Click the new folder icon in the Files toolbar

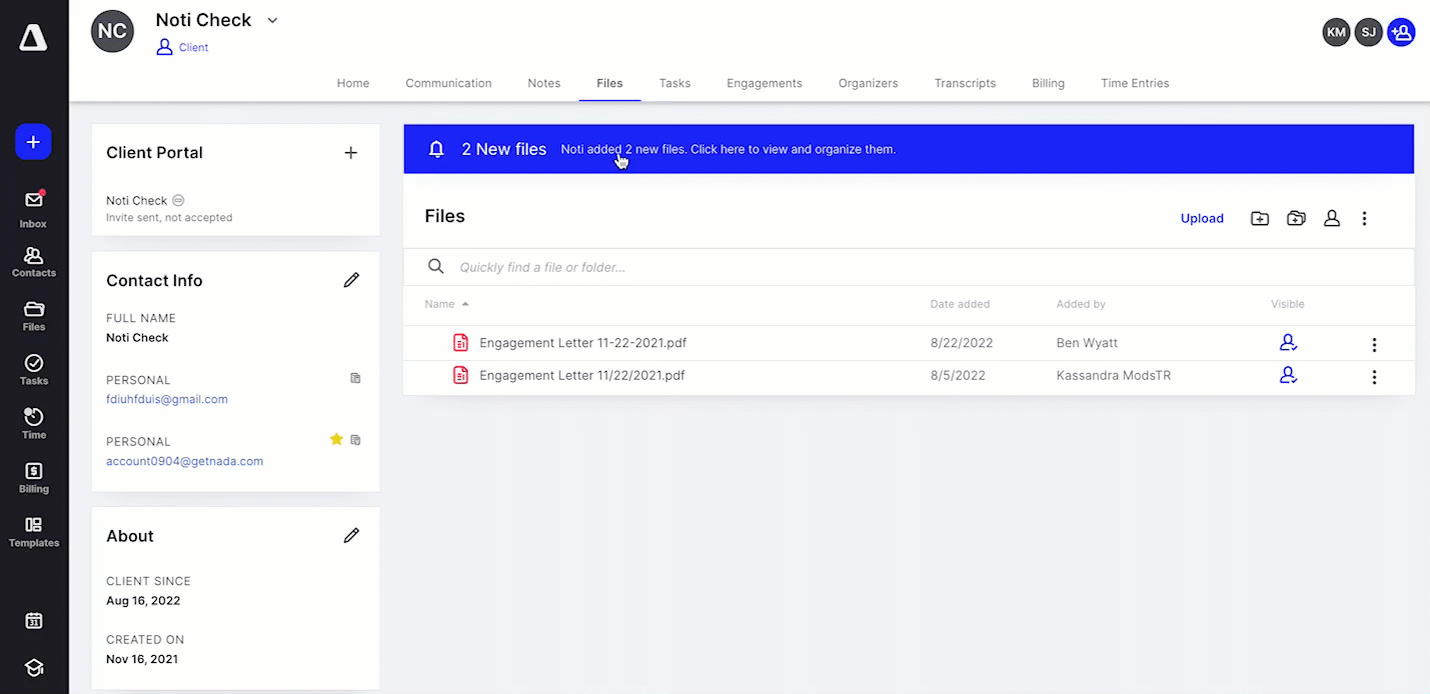1260,218
